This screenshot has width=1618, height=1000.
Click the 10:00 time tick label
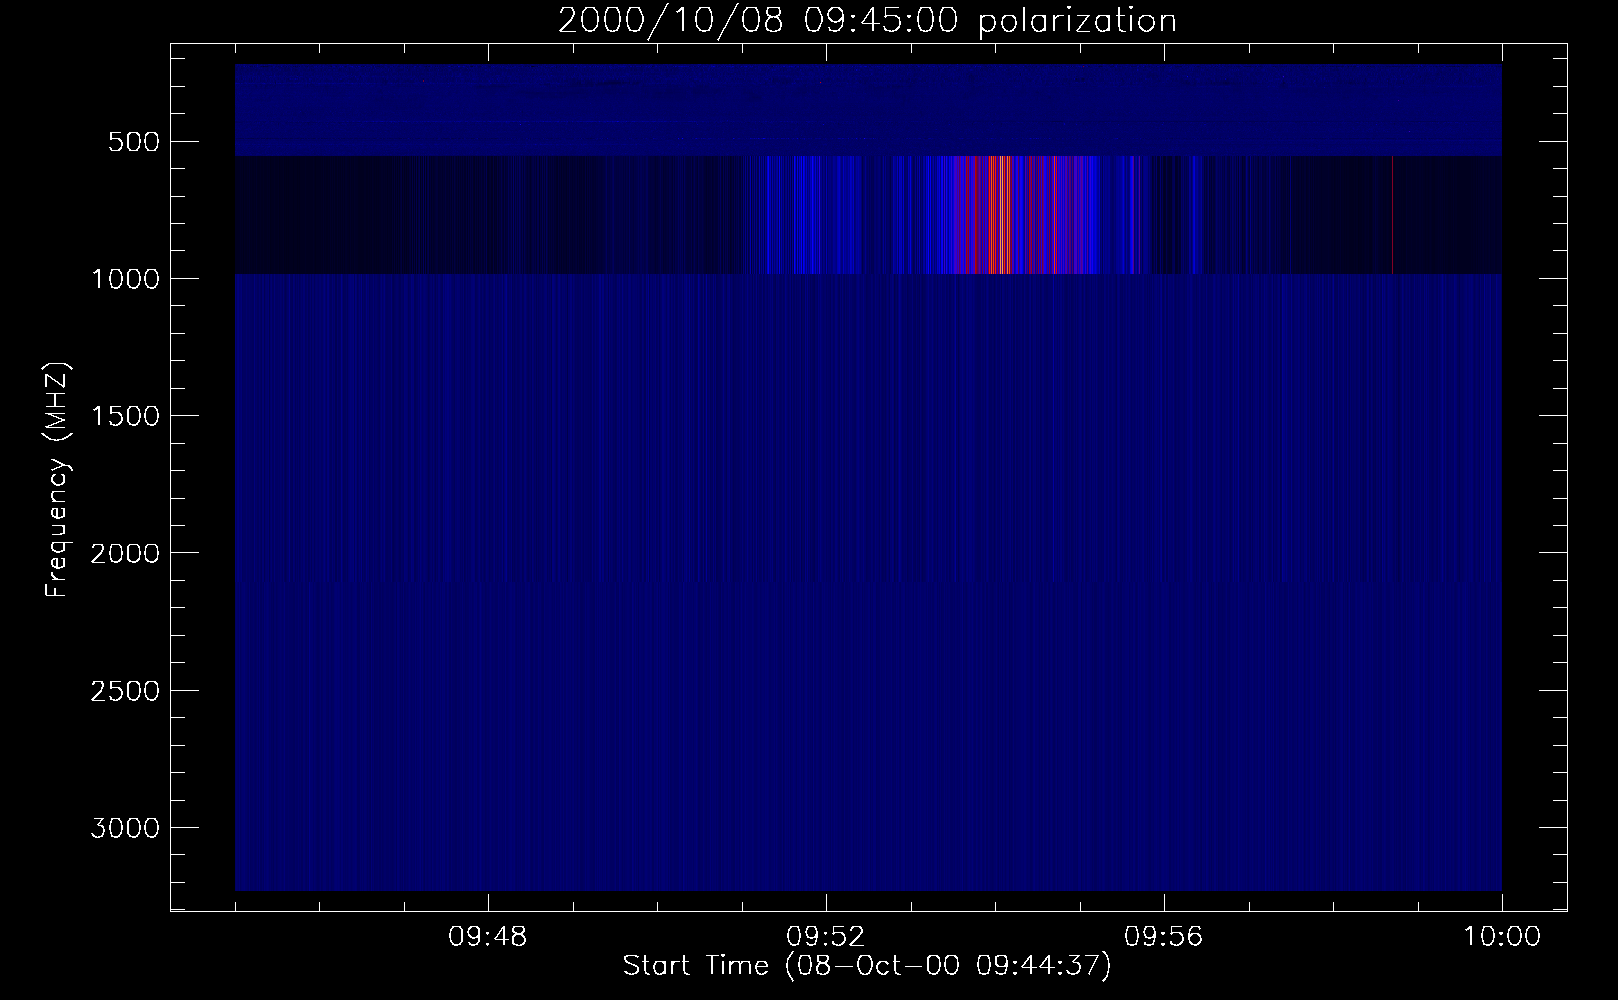(x=1502, y=937)
